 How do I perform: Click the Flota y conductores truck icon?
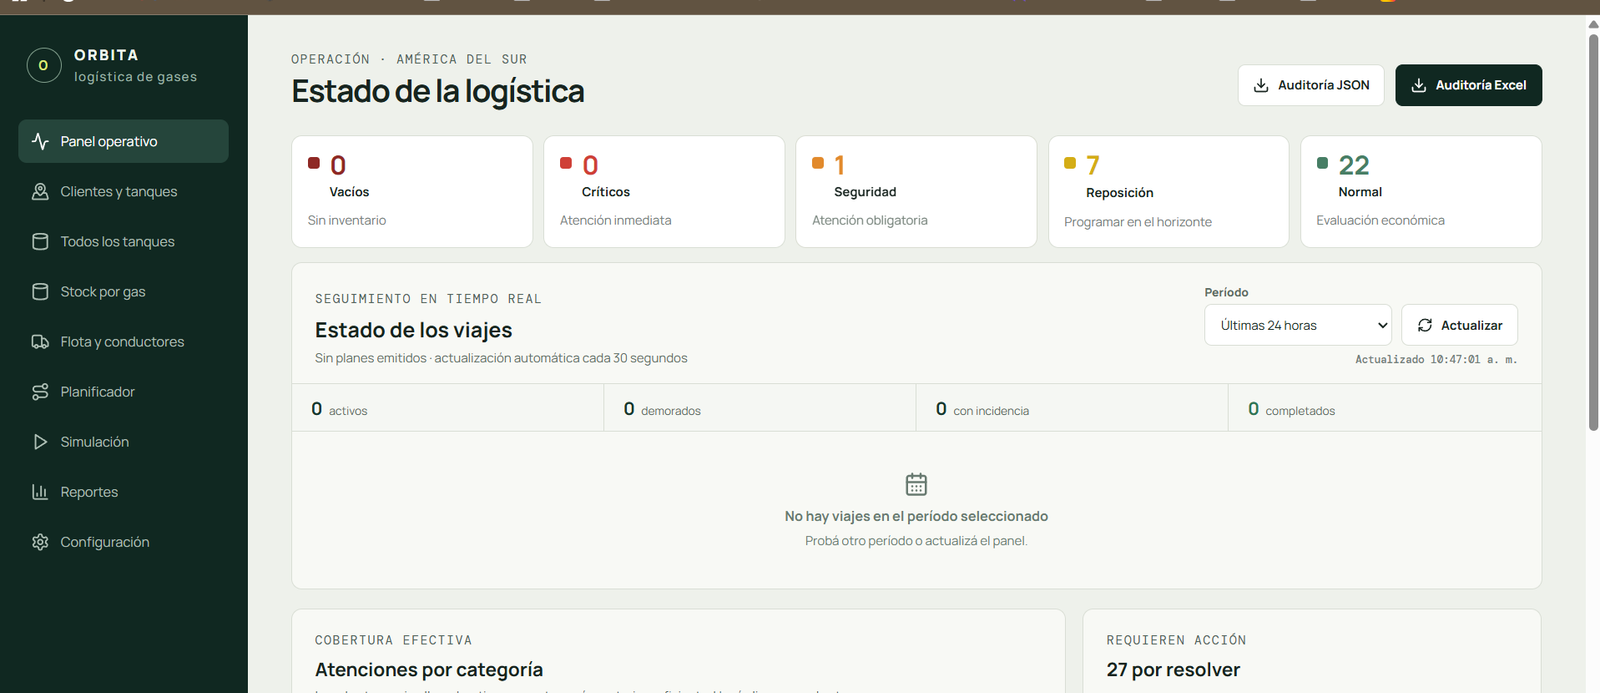pyautogui.click(x=40, y=341)
